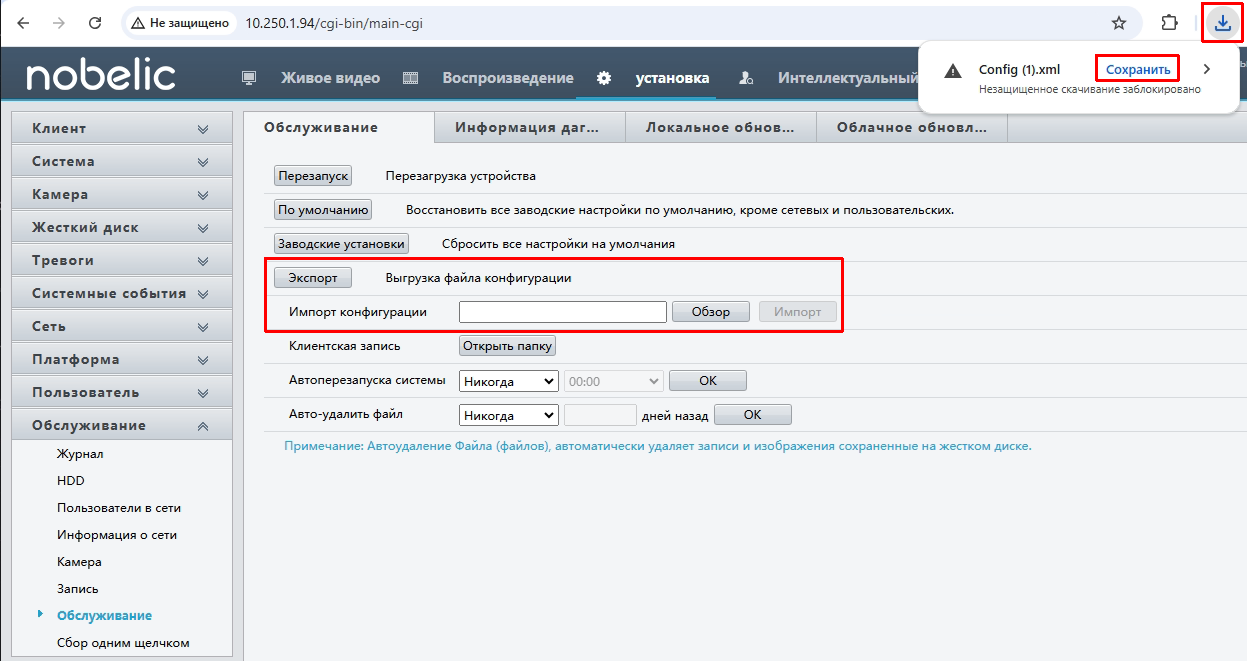Select the Обслуживание tab

coord(339,127)
